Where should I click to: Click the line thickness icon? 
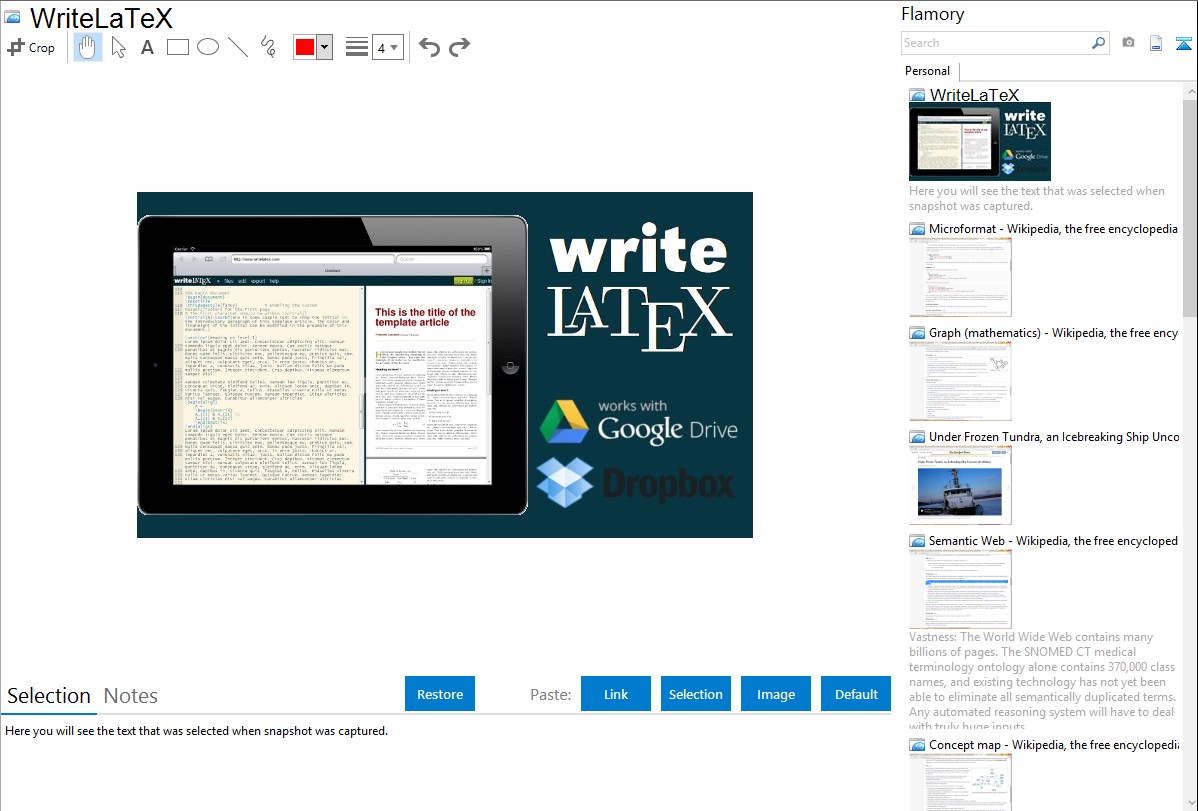tap(357, 47)
